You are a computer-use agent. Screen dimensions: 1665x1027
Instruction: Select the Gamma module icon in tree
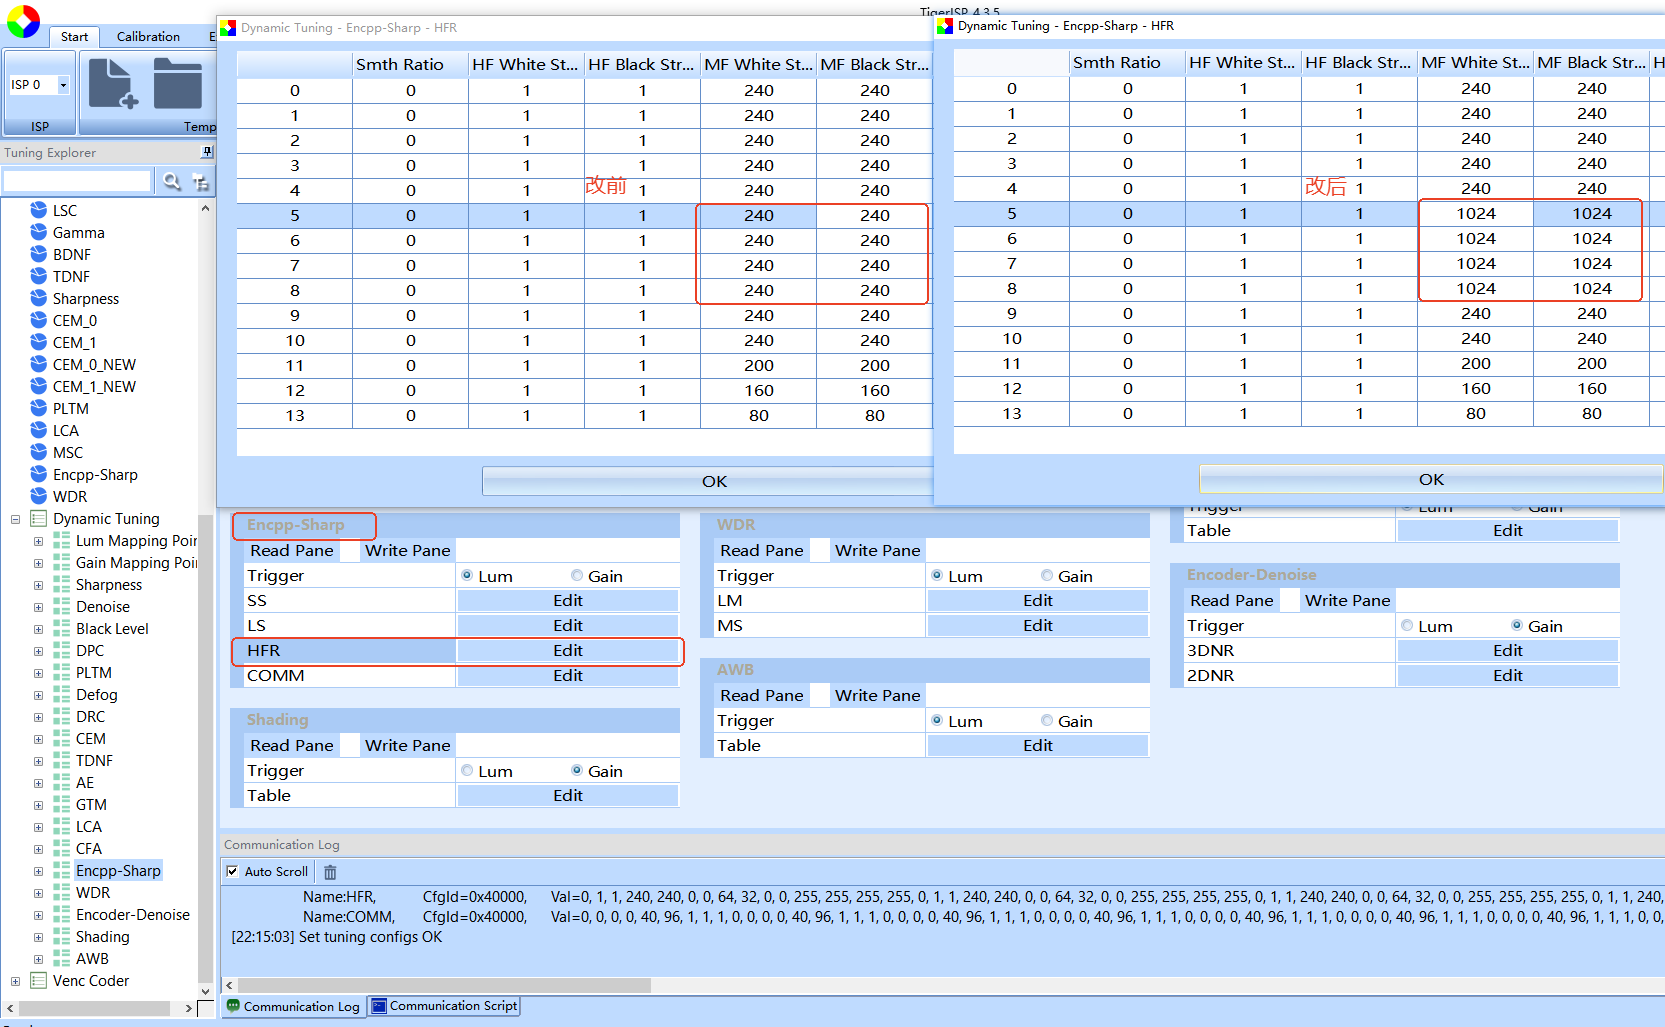click(39, 232)
